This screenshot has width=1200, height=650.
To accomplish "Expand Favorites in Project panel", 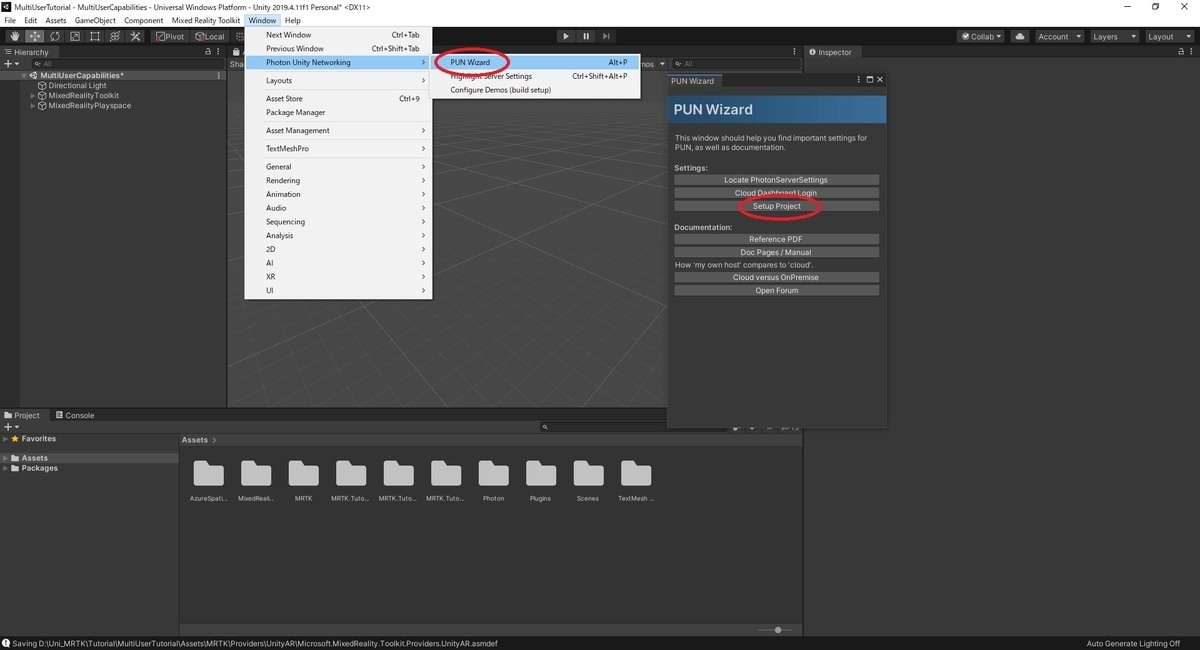I will pos(5,439).
